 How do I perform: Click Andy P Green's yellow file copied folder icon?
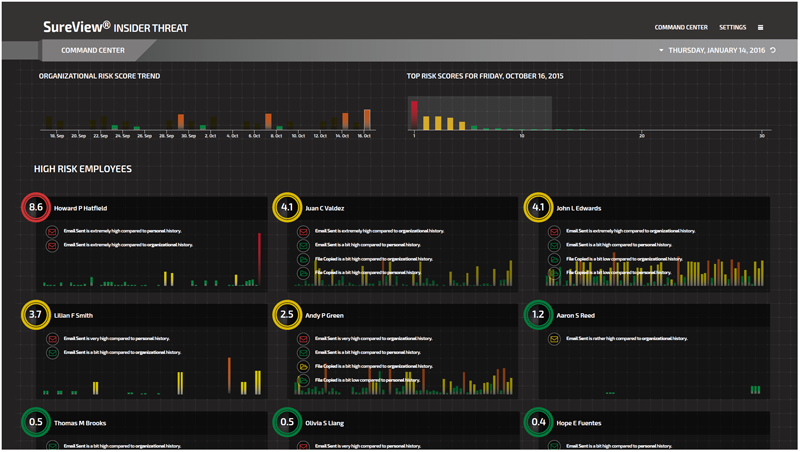[x=303, y=367]
